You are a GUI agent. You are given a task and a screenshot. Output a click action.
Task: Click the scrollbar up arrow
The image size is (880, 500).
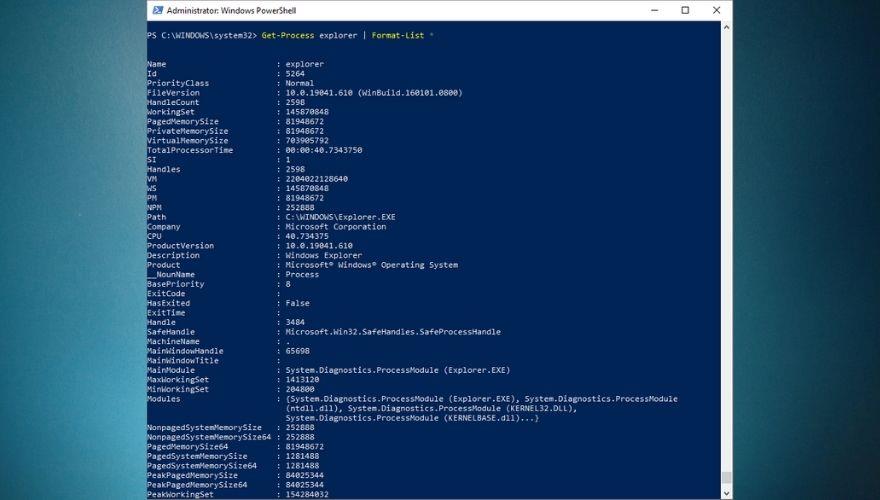726,27
